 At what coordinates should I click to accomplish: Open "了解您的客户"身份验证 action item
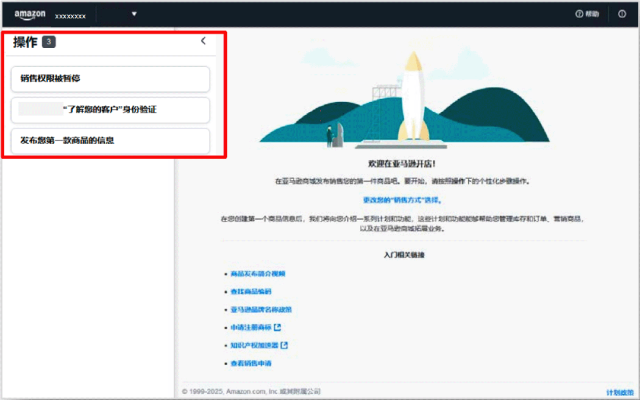pos(110,109)
